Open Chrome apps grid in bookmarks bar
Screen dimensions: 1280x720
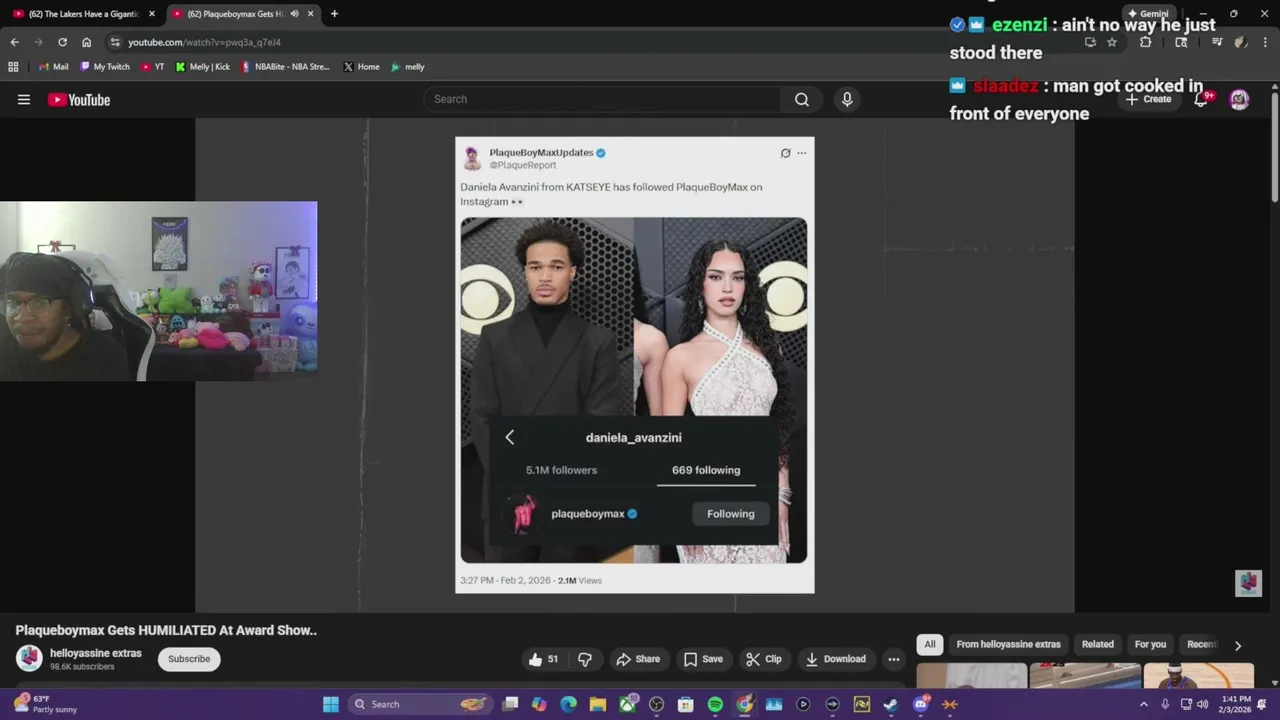click(x=13, y=67)
